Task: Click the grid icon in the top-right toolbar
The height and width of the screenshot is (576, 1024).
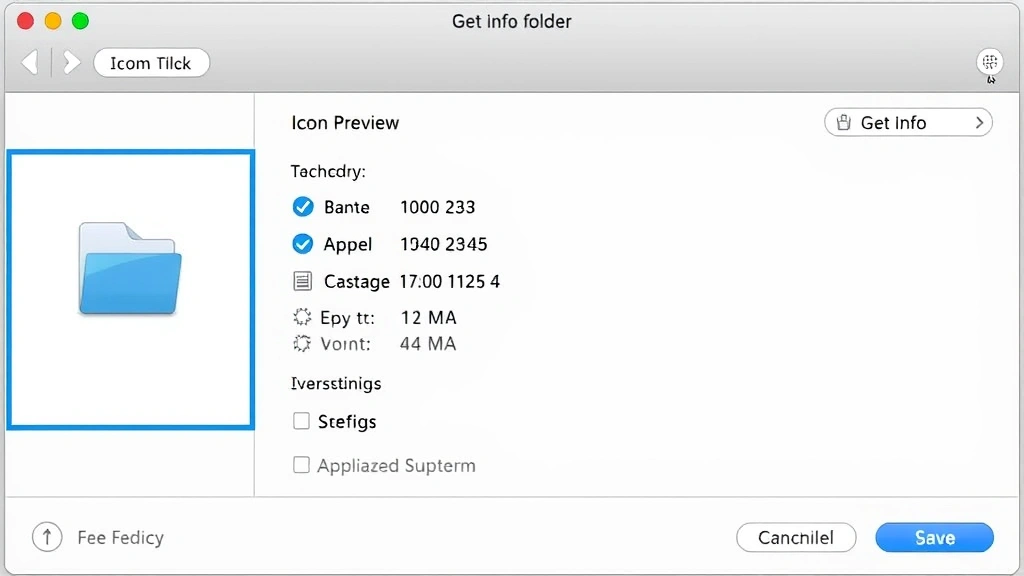Action: (989, 62)
